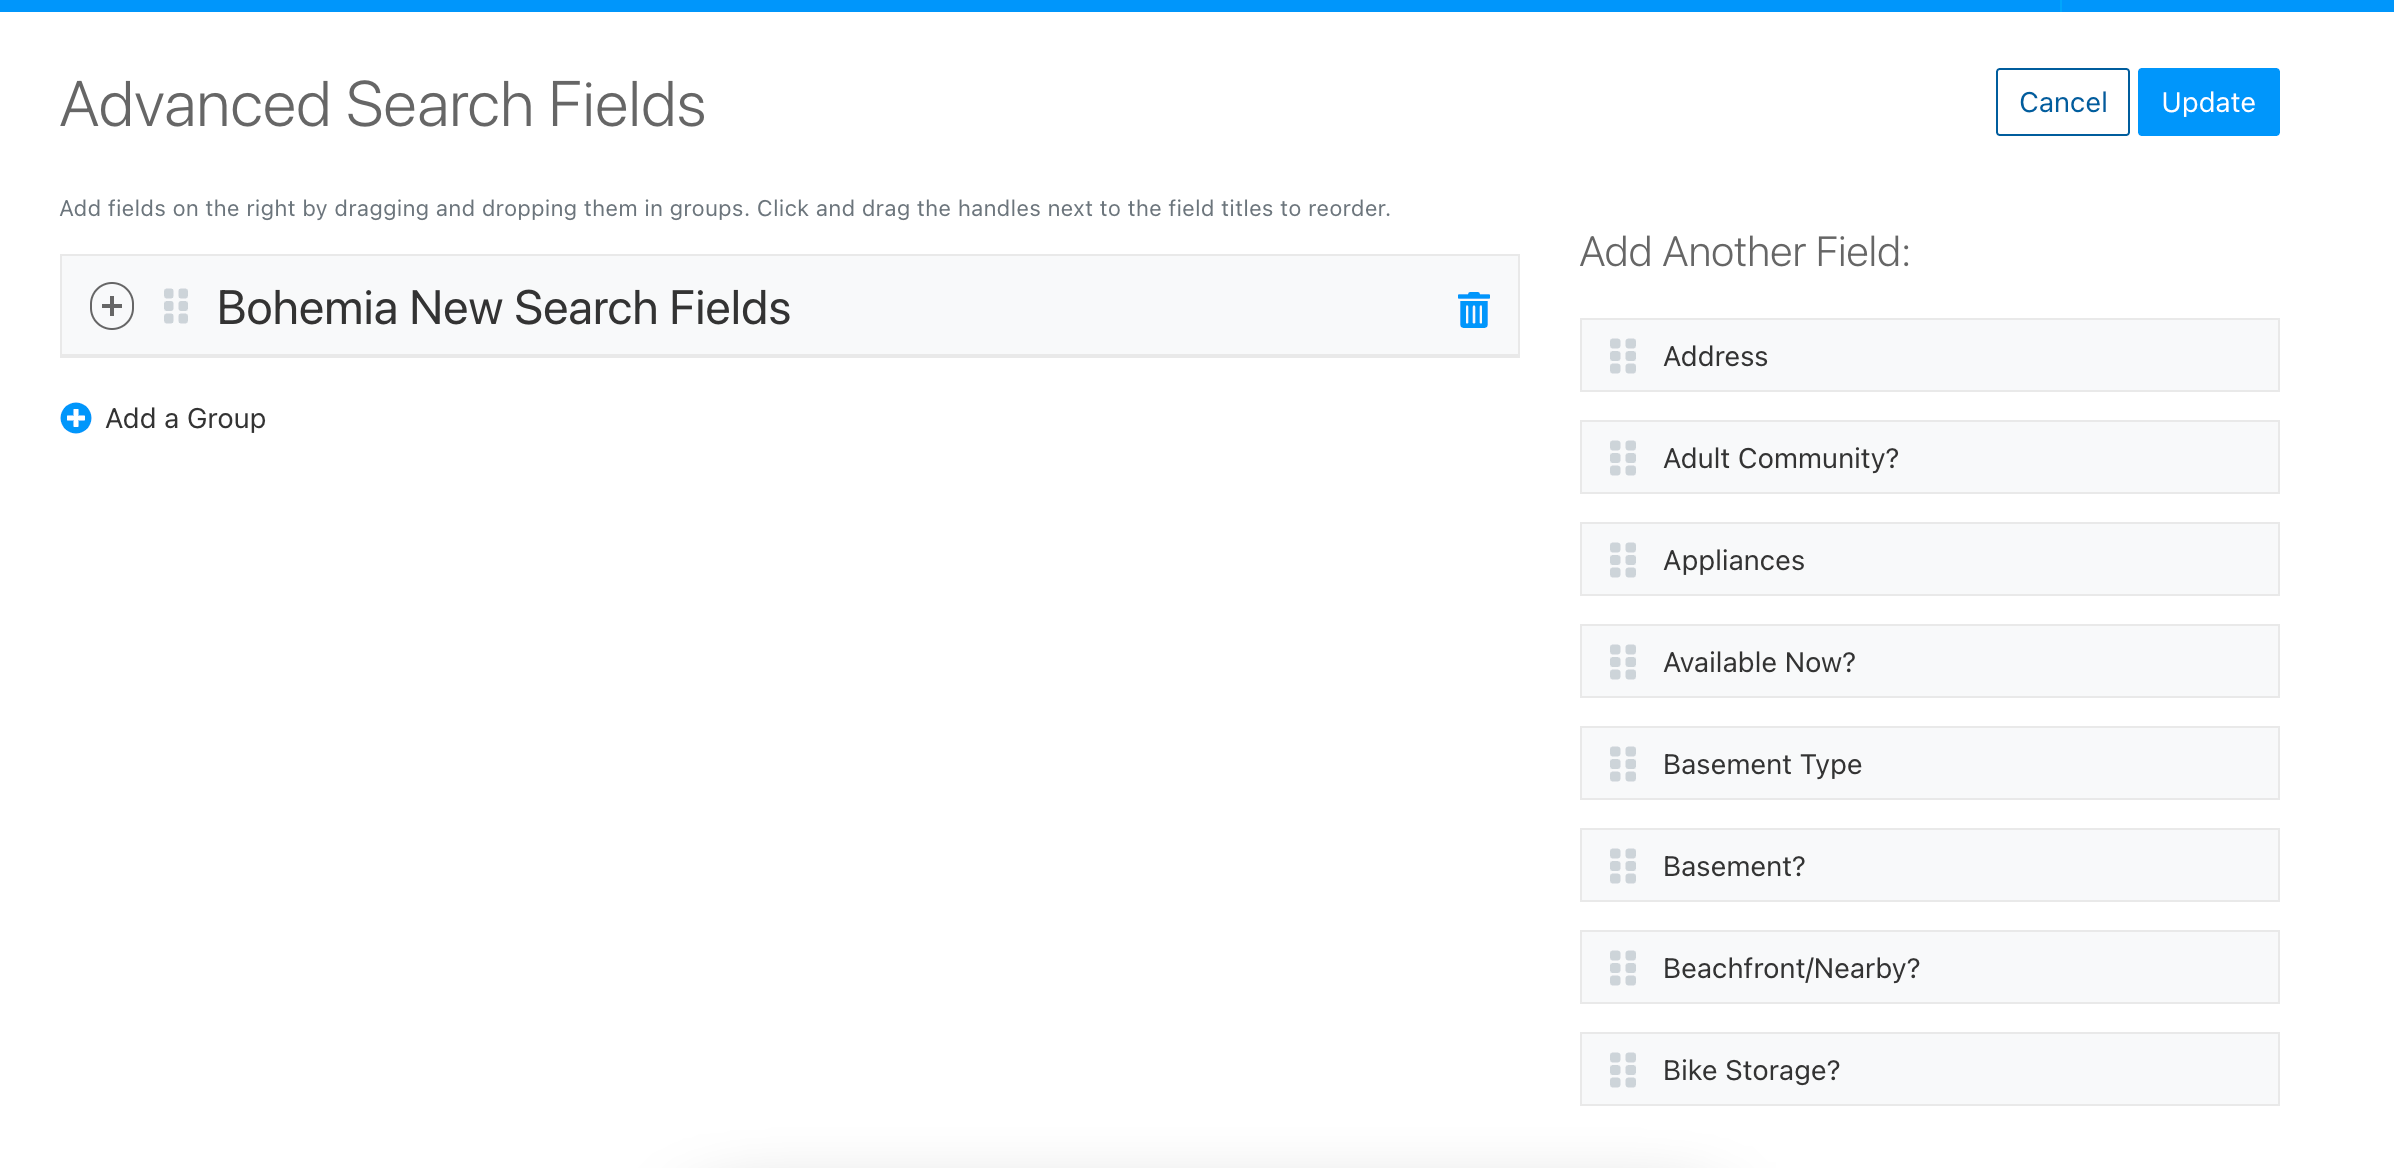2394x1168 pixels.
Task: Click the Address field drag handle
Action: pos(1623,356)
